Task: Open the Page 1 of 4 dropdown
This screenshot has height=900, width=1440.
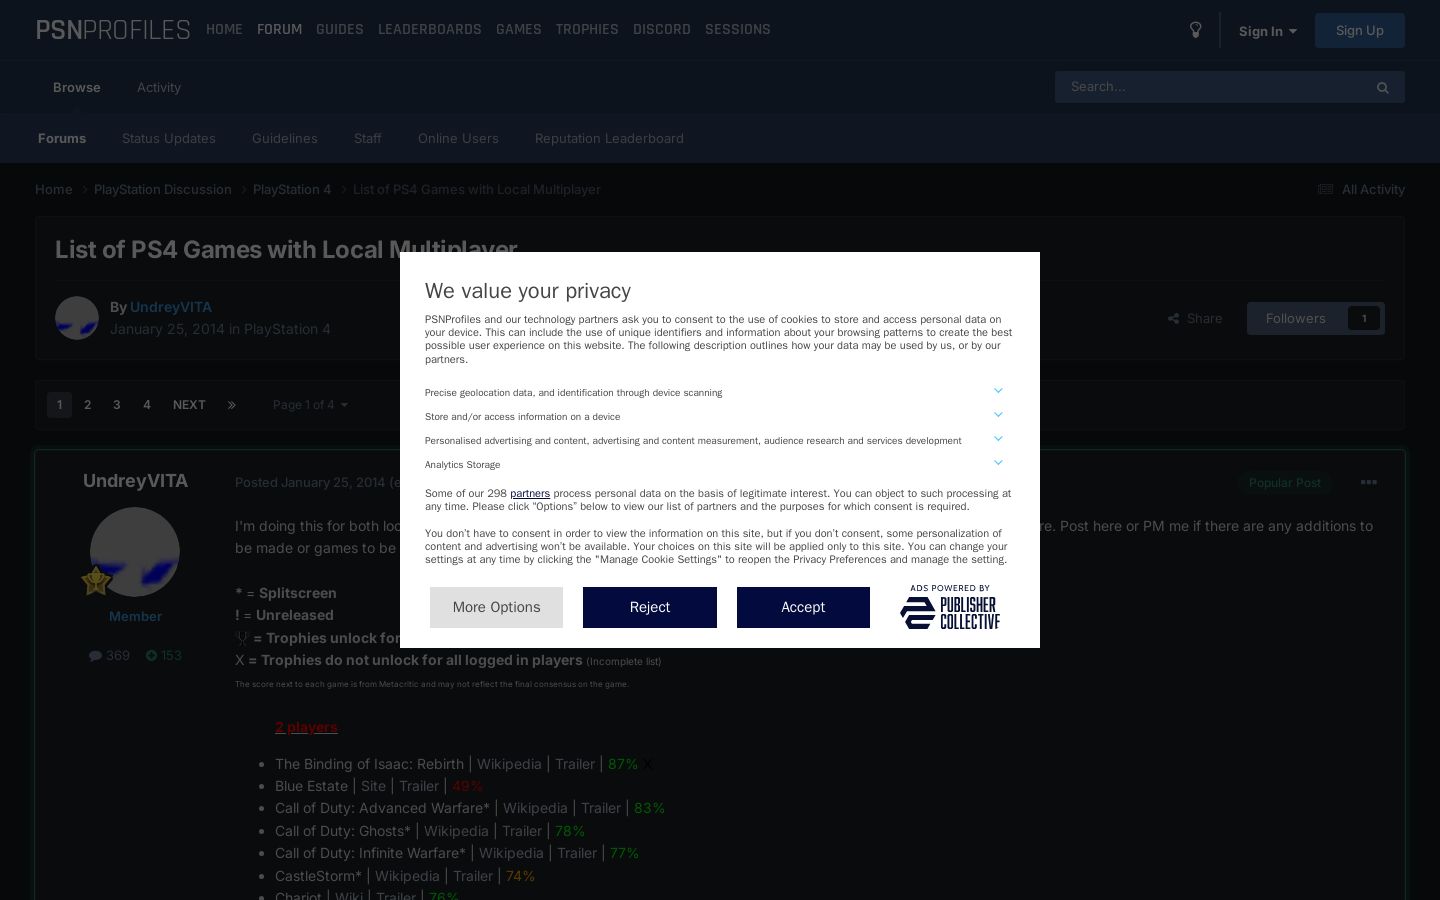Action: (x=310, y=405)
